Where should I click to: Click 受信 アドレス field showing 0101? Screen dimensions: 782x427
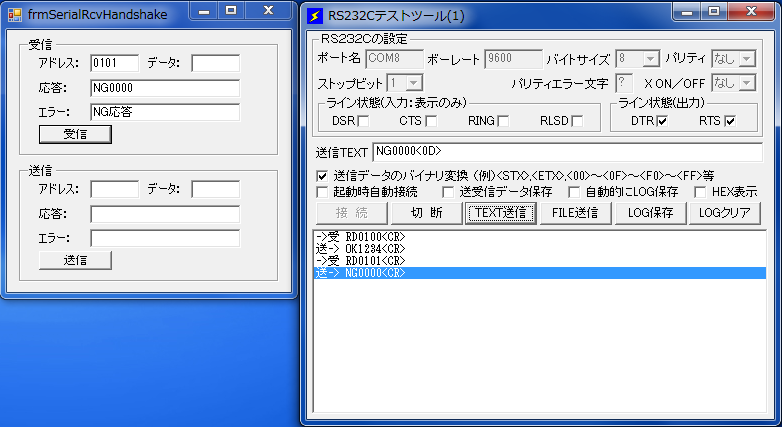pyautogui.click(x=115, y=63)
